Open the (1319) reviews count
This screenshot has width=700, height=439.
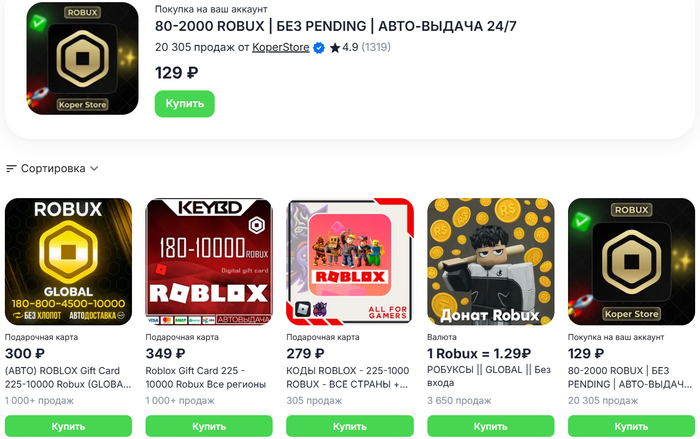pos(377,47)
